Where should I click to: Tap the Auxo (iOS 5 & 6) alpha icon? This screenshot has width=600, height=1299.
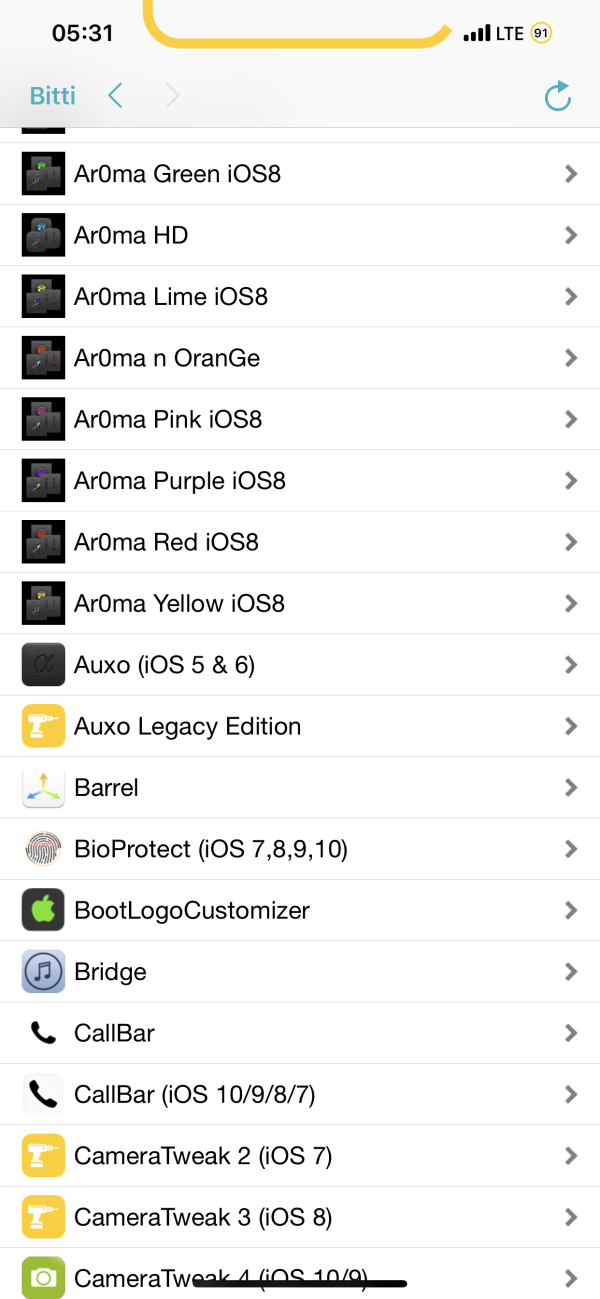click(x=43, y=665)
